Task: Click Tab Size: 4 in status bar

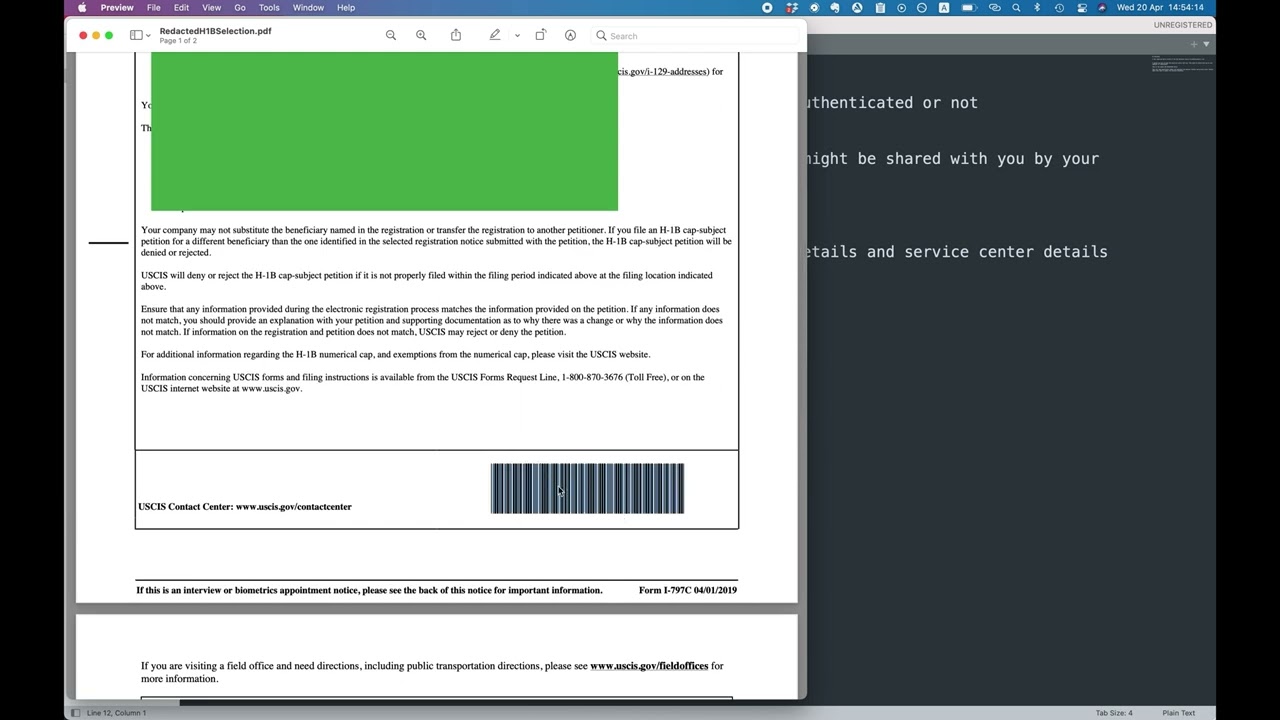Action: coord(1114,713)
